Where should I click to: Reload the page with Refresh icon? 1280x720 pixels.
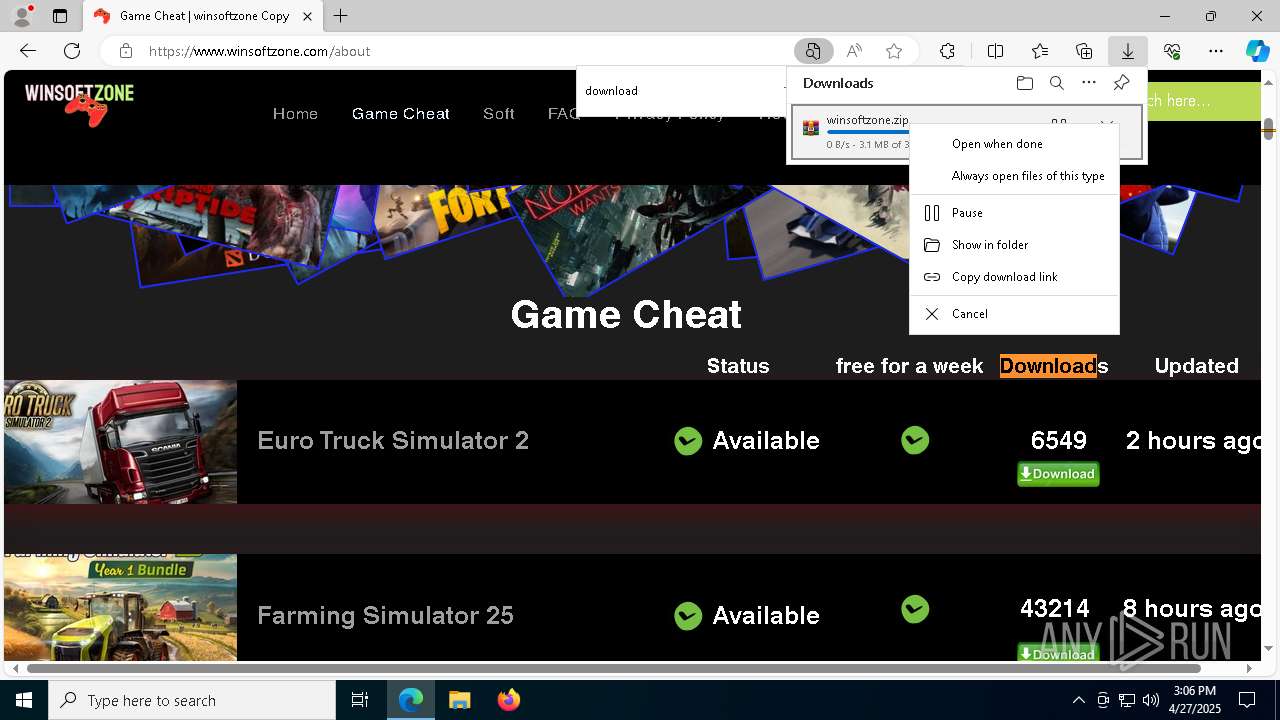(72, 51)
